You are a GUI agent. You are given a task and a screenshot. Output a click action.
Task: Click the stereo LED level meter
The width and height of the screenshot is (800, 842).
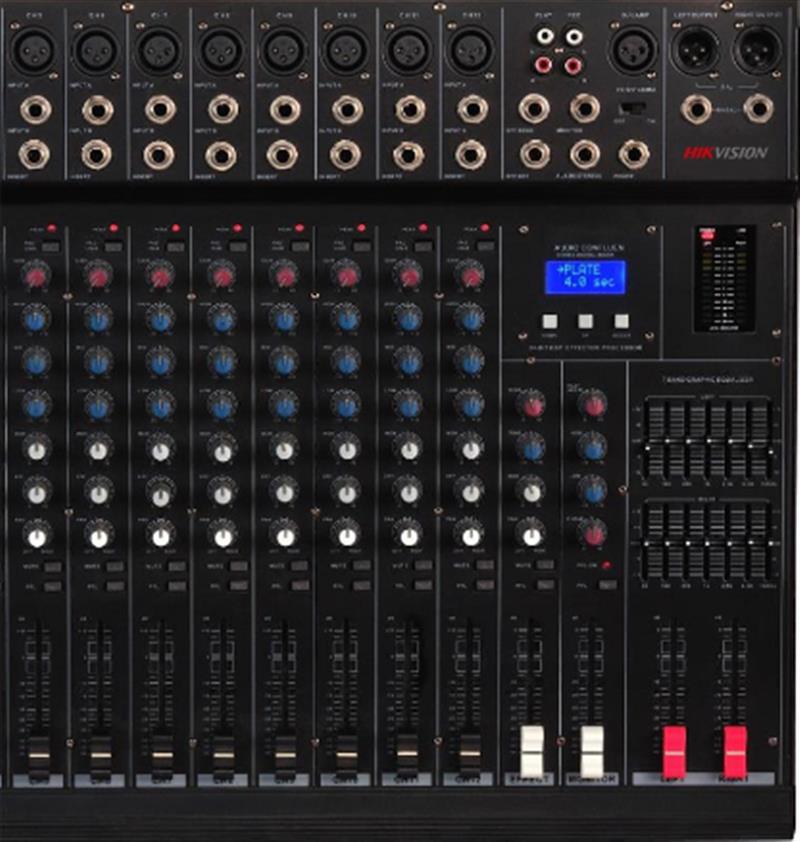pyautogui.click(x=725, y=279)
